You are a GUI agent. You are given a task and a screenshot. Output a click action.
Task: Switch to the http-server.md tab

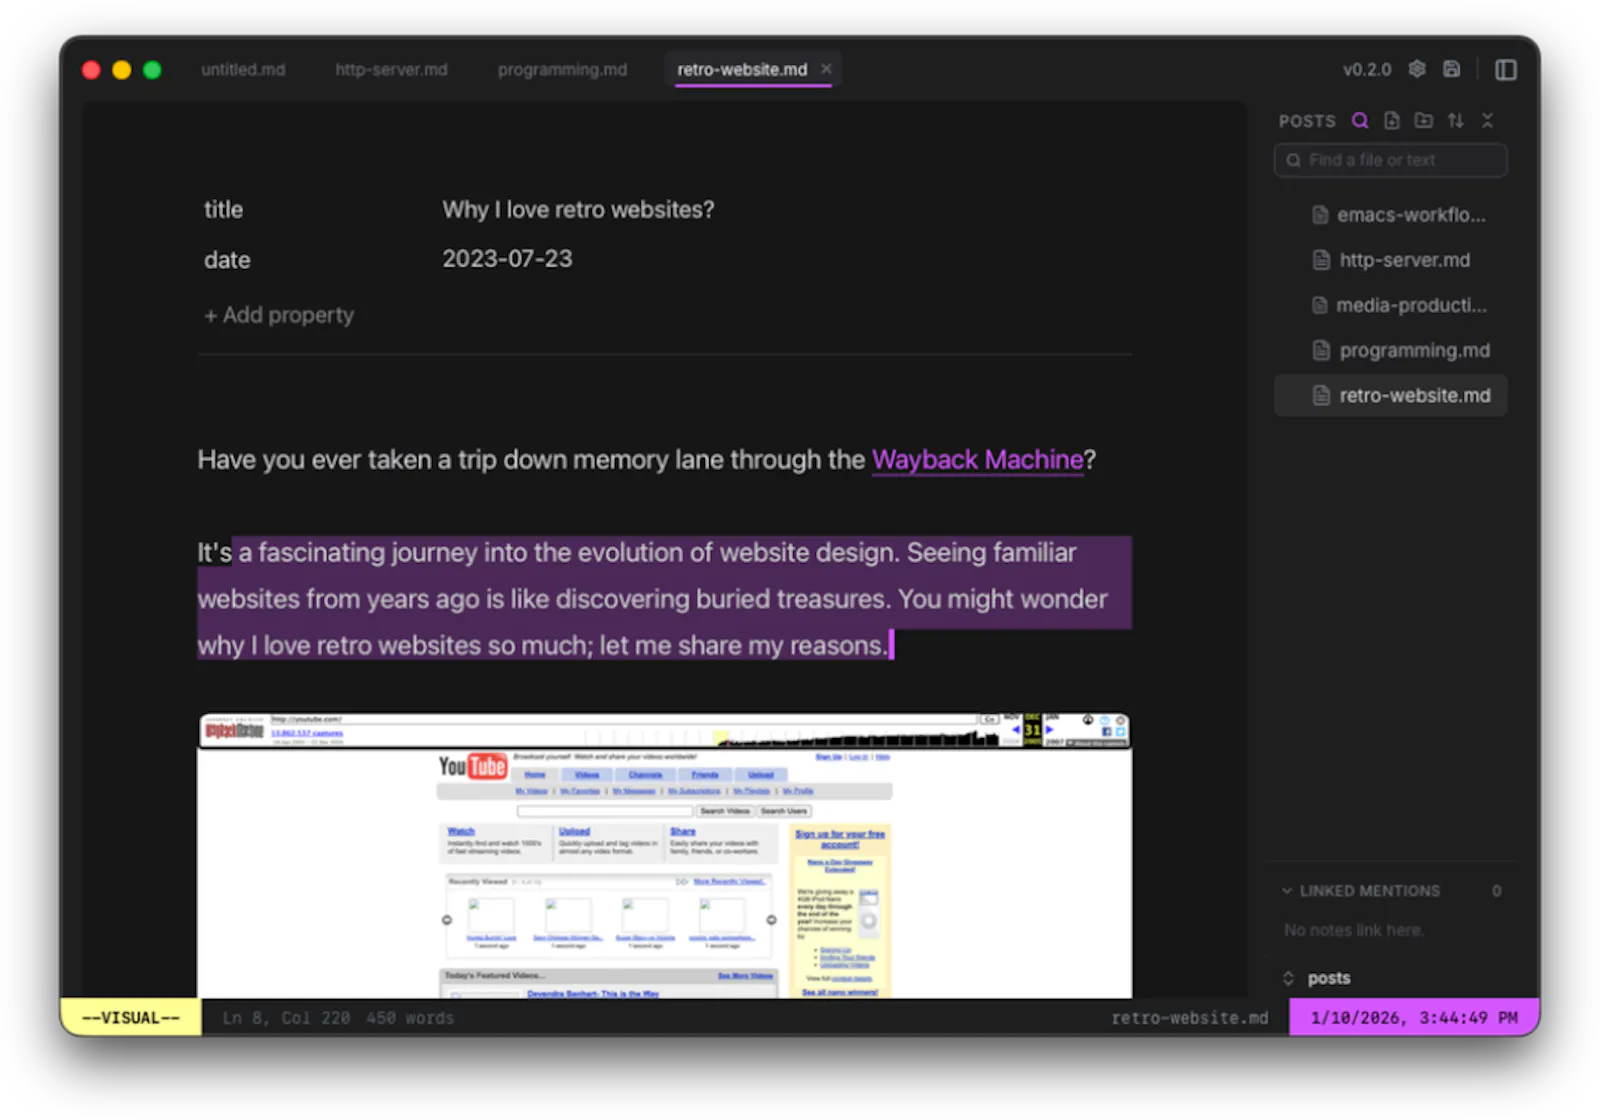(x=391, y=69)
